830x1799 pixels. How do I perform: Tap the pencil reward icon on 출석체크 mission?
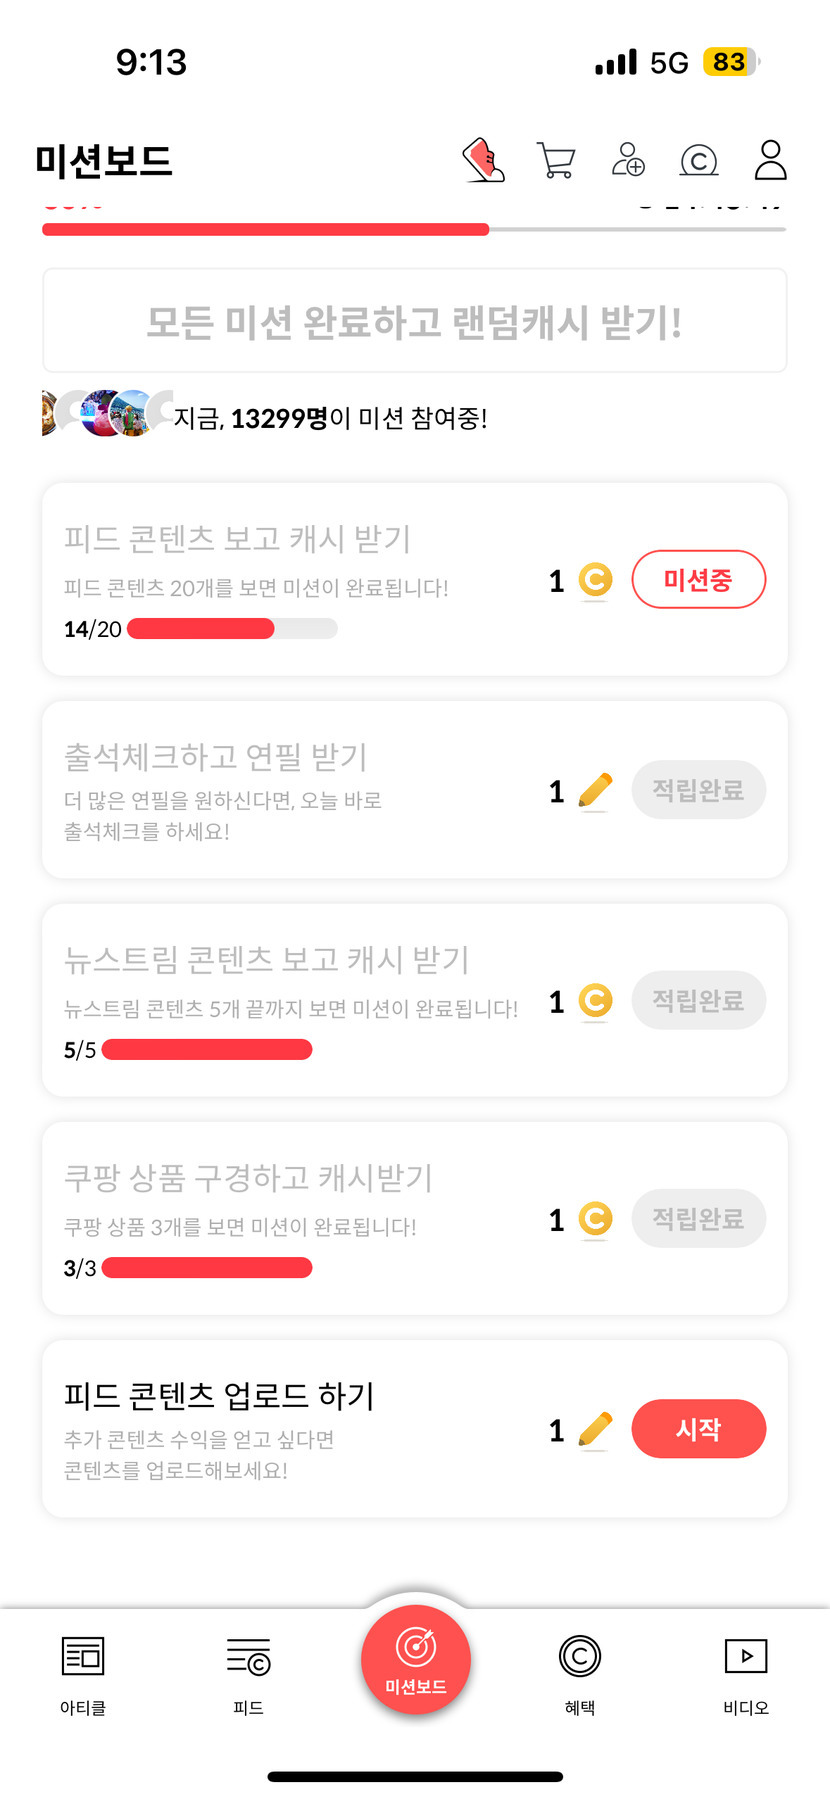click(x=595, y=791)
